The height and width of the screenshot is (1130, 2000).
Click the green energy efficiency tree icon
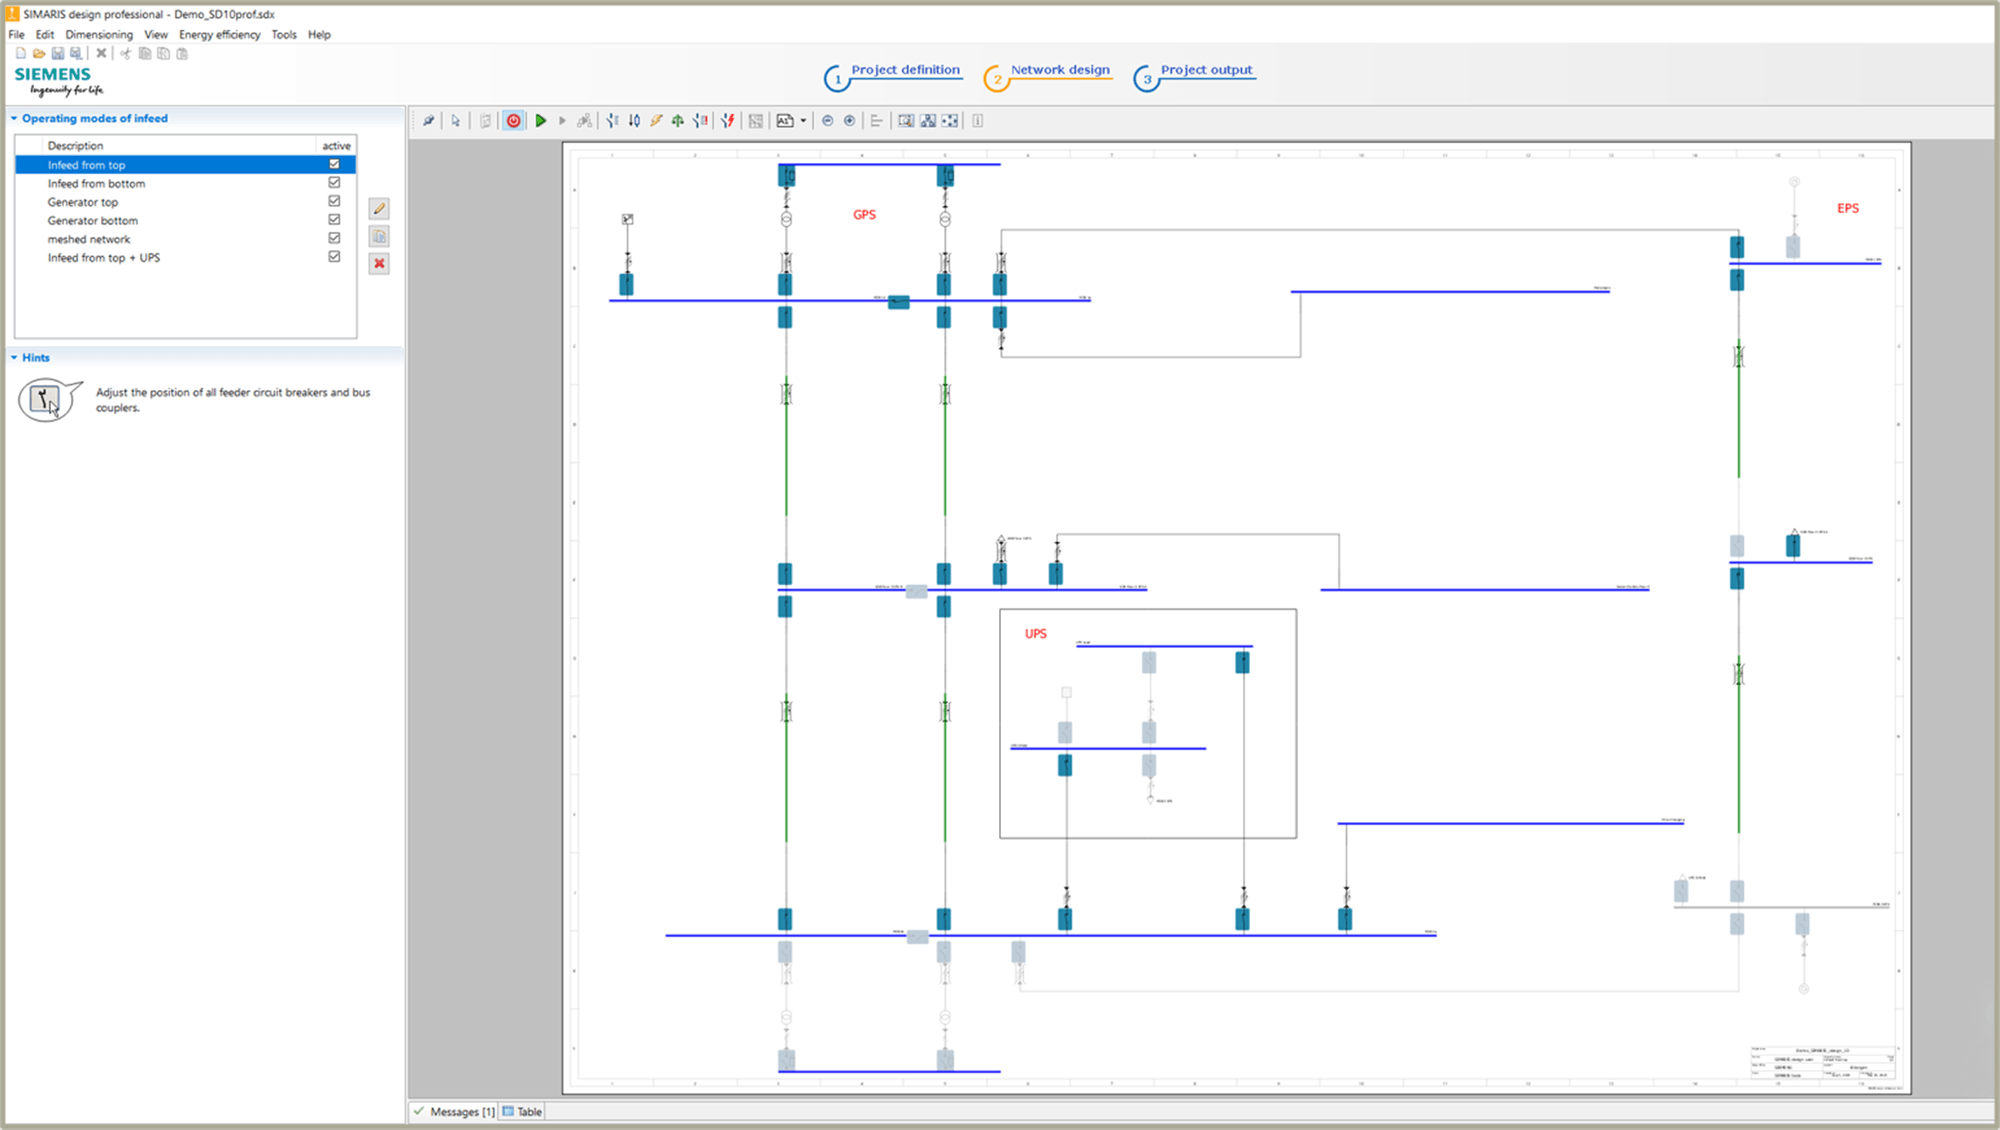coord(677,120)
